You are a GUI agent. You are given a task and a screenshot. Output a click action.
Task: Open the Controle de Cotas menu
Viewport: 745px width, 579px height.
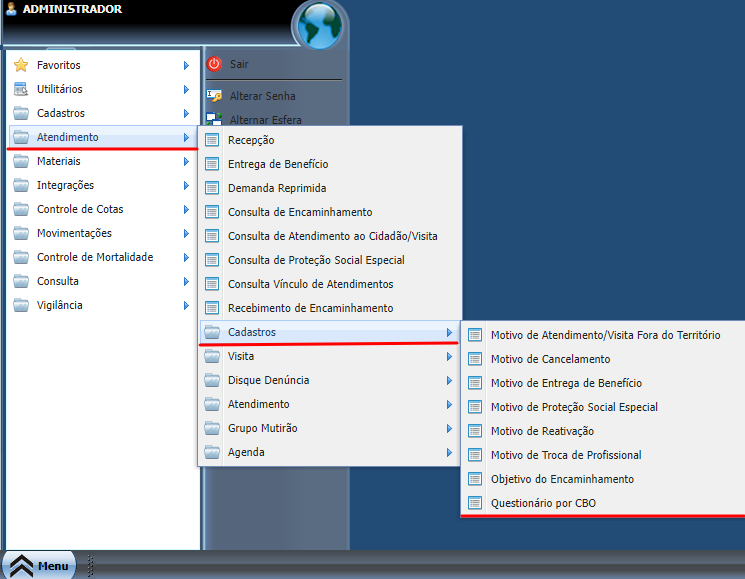click(x=79, y=209)
